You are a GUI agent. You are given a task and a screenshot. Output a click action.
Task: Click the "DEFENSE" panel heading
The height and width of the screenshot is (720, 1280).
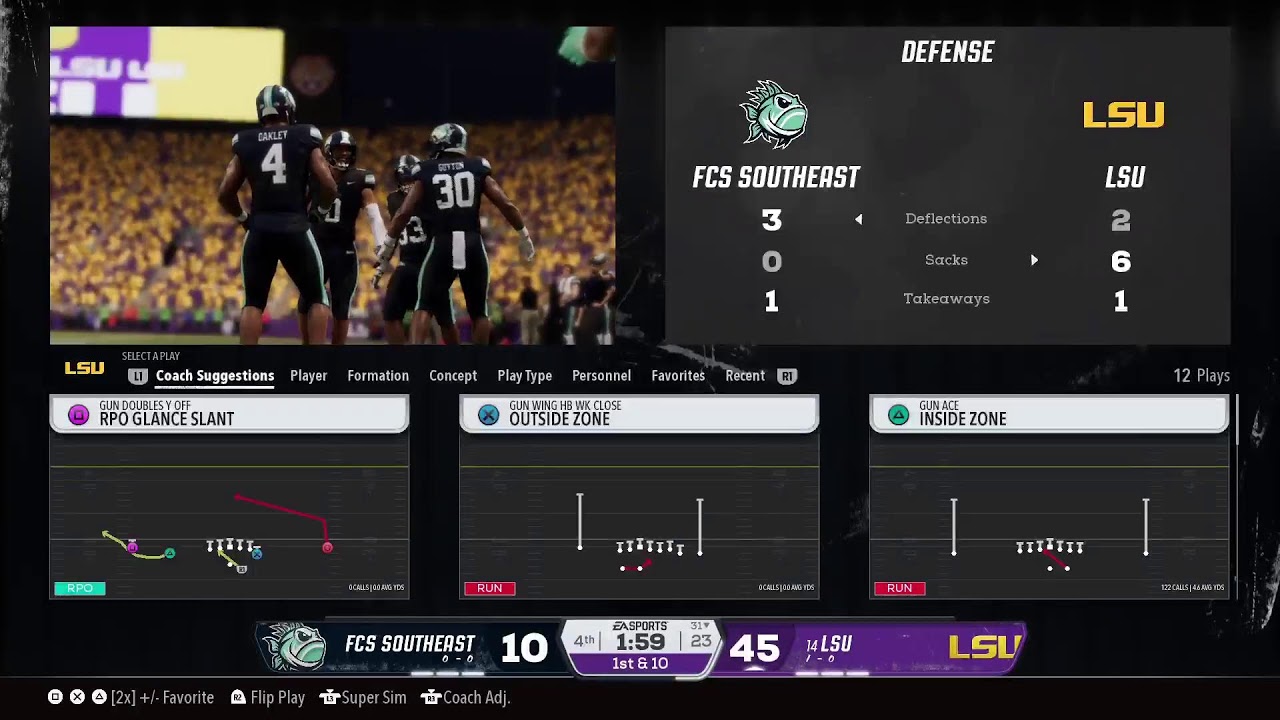pos(948,53)
